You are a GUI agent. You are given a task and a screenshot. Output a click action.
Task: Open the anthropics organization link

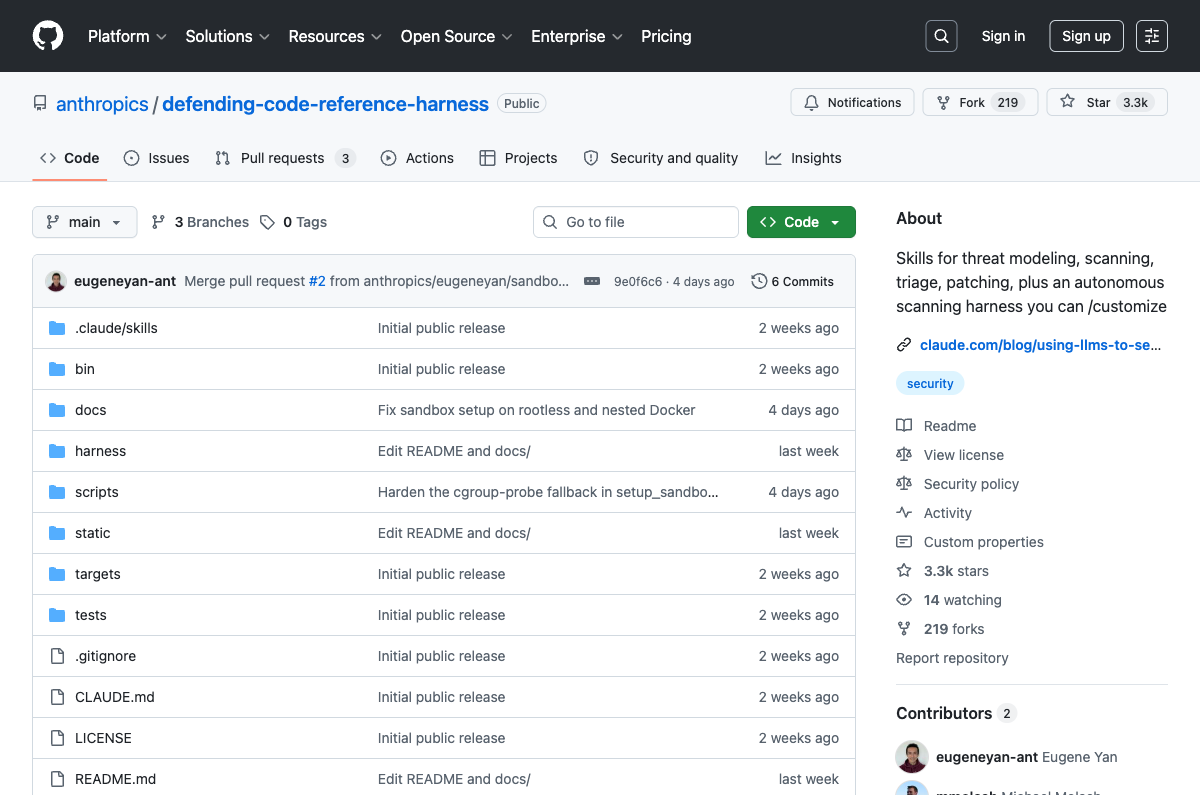pyautogui.click(x=102, y=104)
